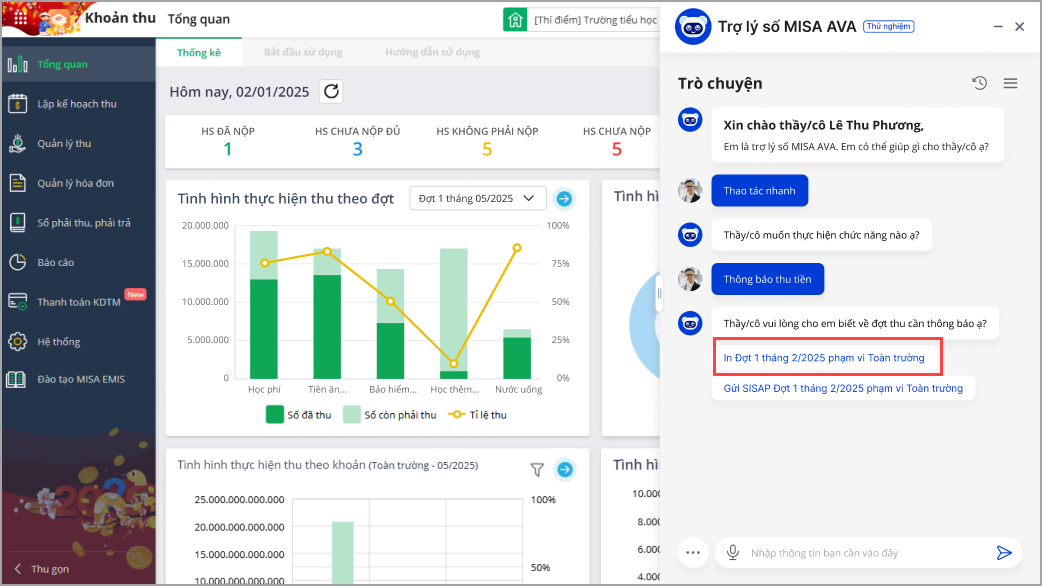1042x586 pixels.
Task: Open filter for thu theo khoản chart
Action: click(537, 470)
